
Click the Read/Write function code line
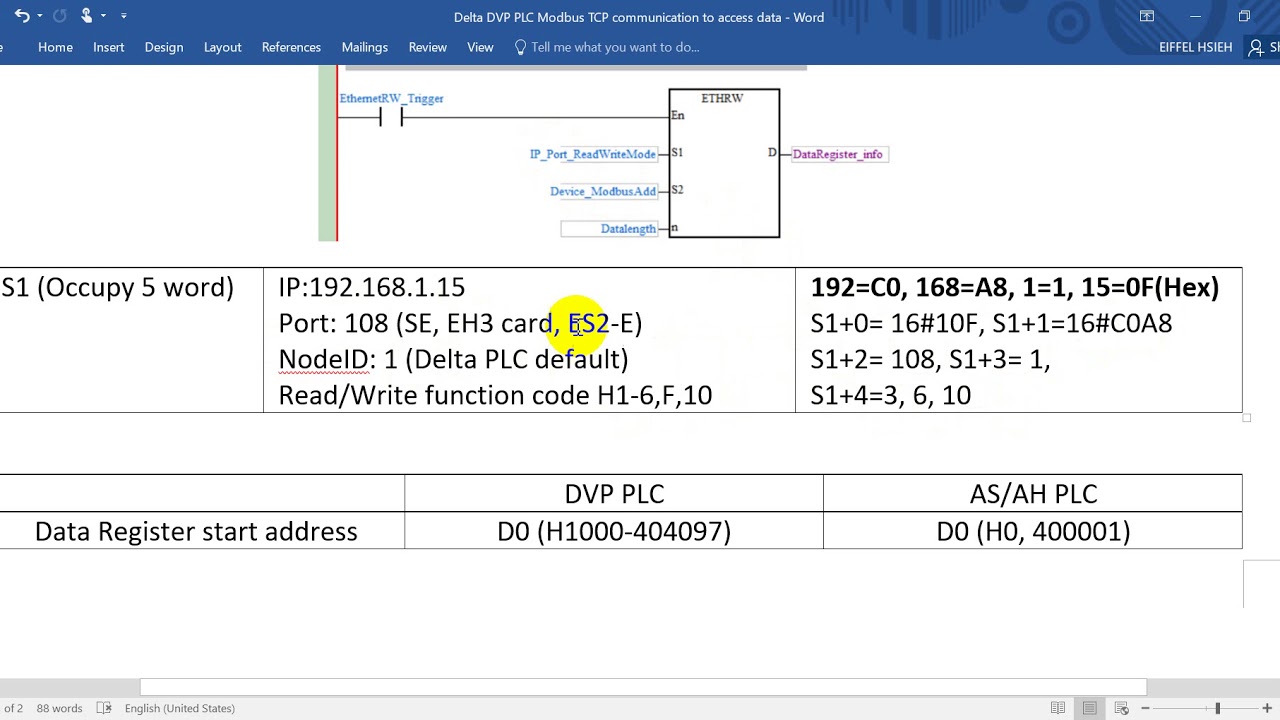[495, 395]
